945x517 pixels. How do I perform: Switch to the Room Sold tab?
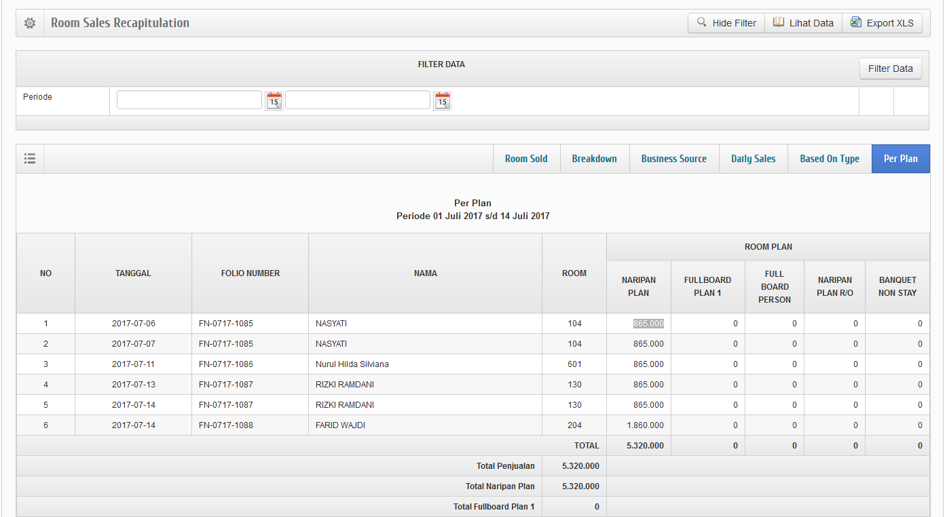pyautogui.click(x=526, y=159)
